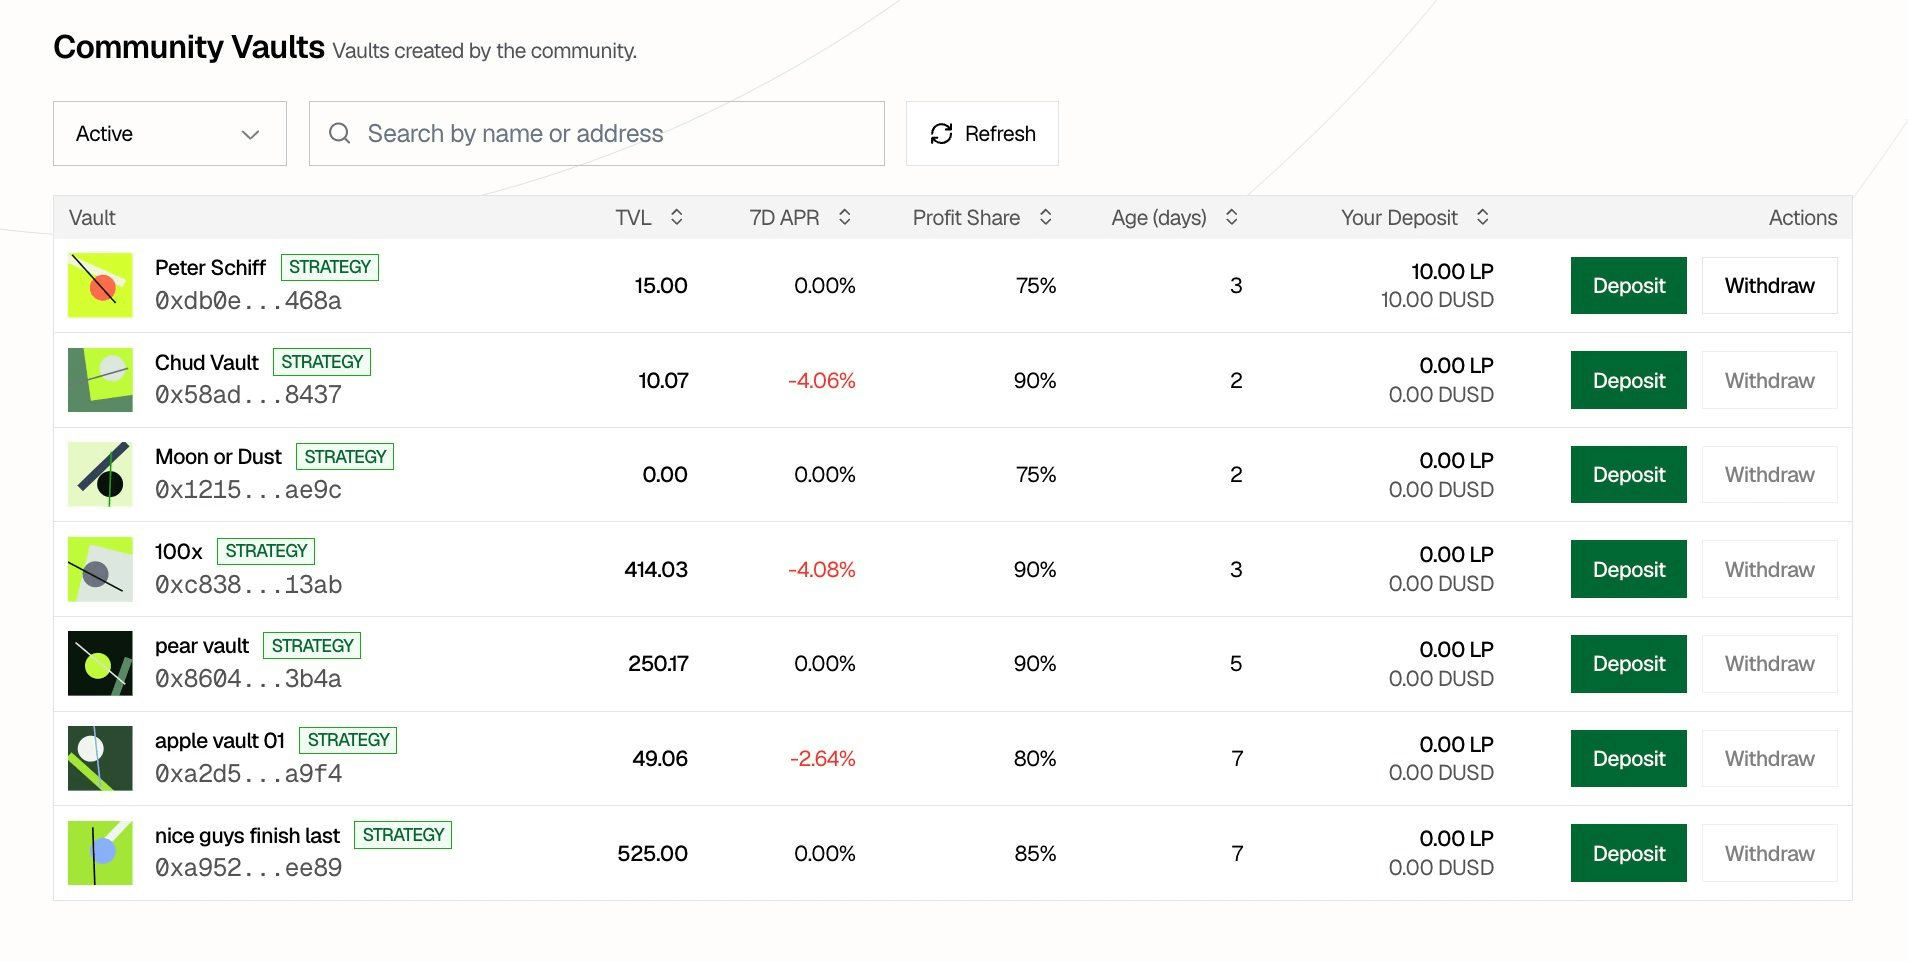Sort by 7D APR column arrows
The height and width of the screenshot is (962, 1908).
845,217
